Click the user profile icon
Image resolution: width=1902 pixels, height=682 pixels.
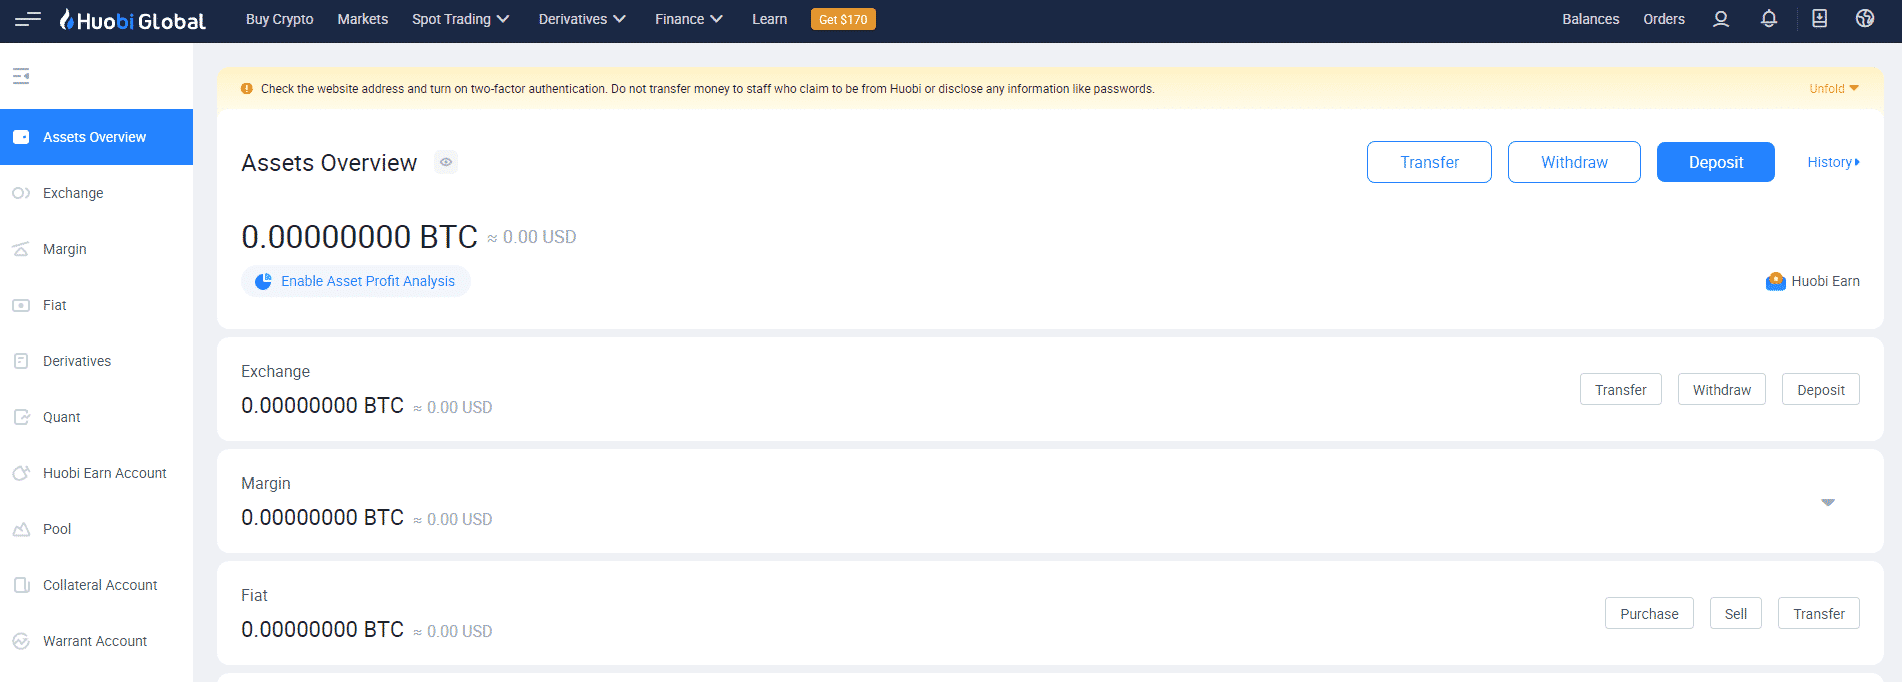[1720, 19]
